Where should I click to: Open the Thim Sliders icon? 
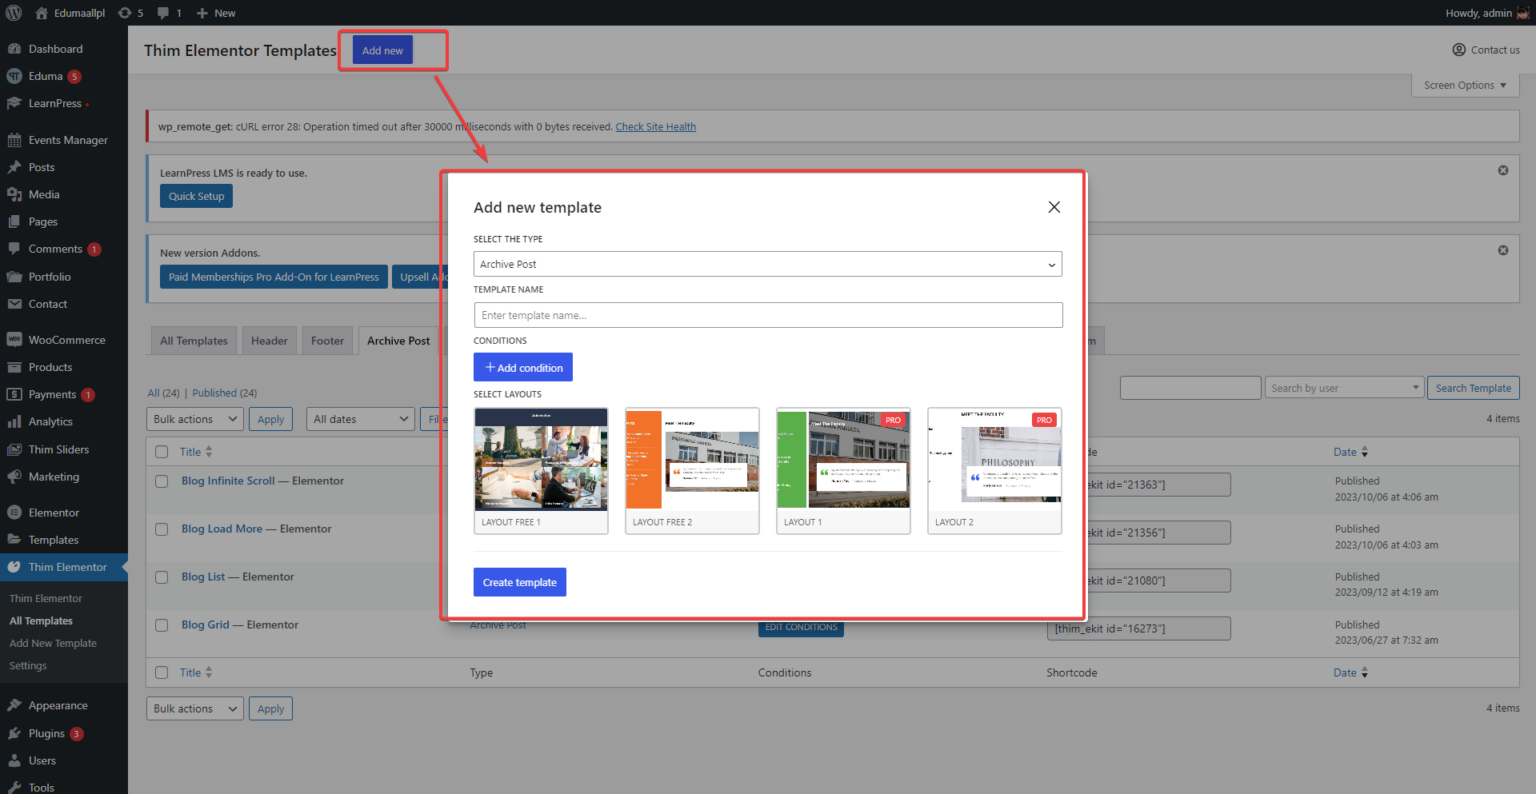tap(16, 449)
